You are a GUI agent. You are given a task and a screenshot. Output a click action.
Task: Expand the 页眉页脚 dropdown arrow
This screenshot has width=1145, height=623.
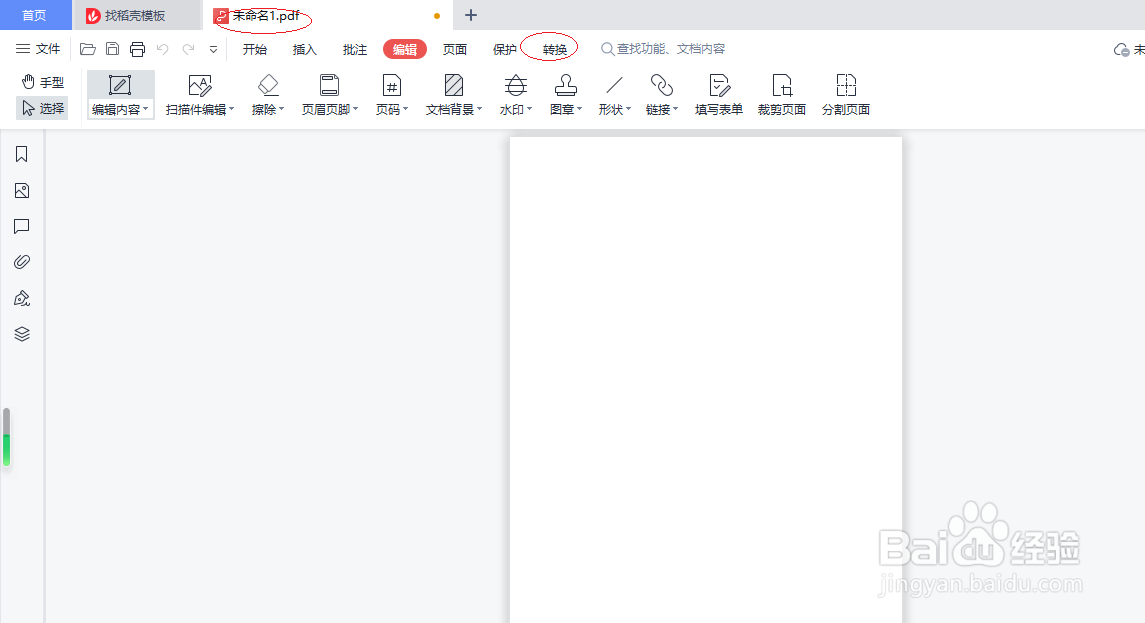coord(356,109)
